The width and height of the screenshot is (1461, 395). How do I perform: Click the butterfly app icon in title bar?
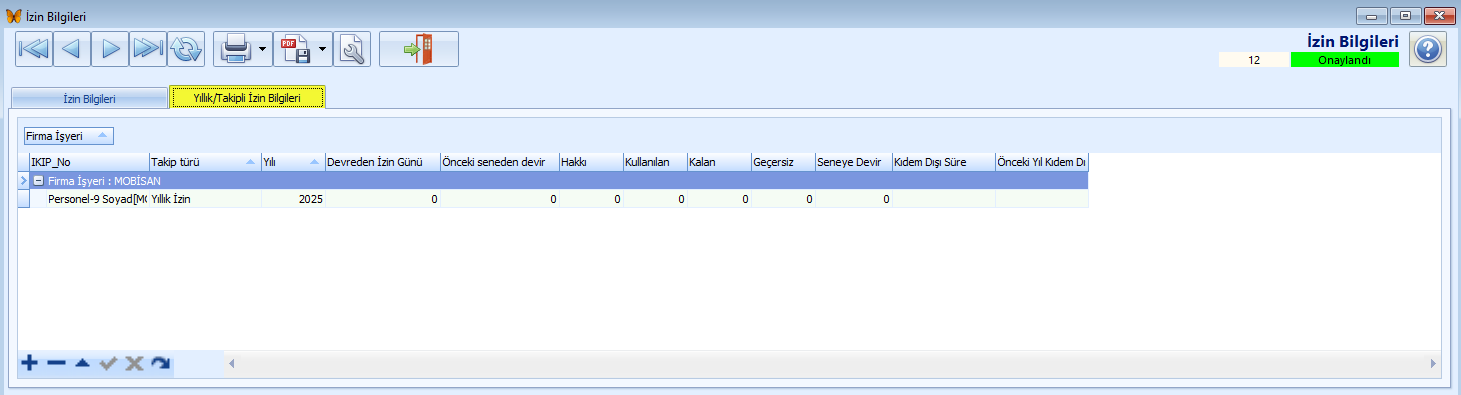[x=13, y=15]
